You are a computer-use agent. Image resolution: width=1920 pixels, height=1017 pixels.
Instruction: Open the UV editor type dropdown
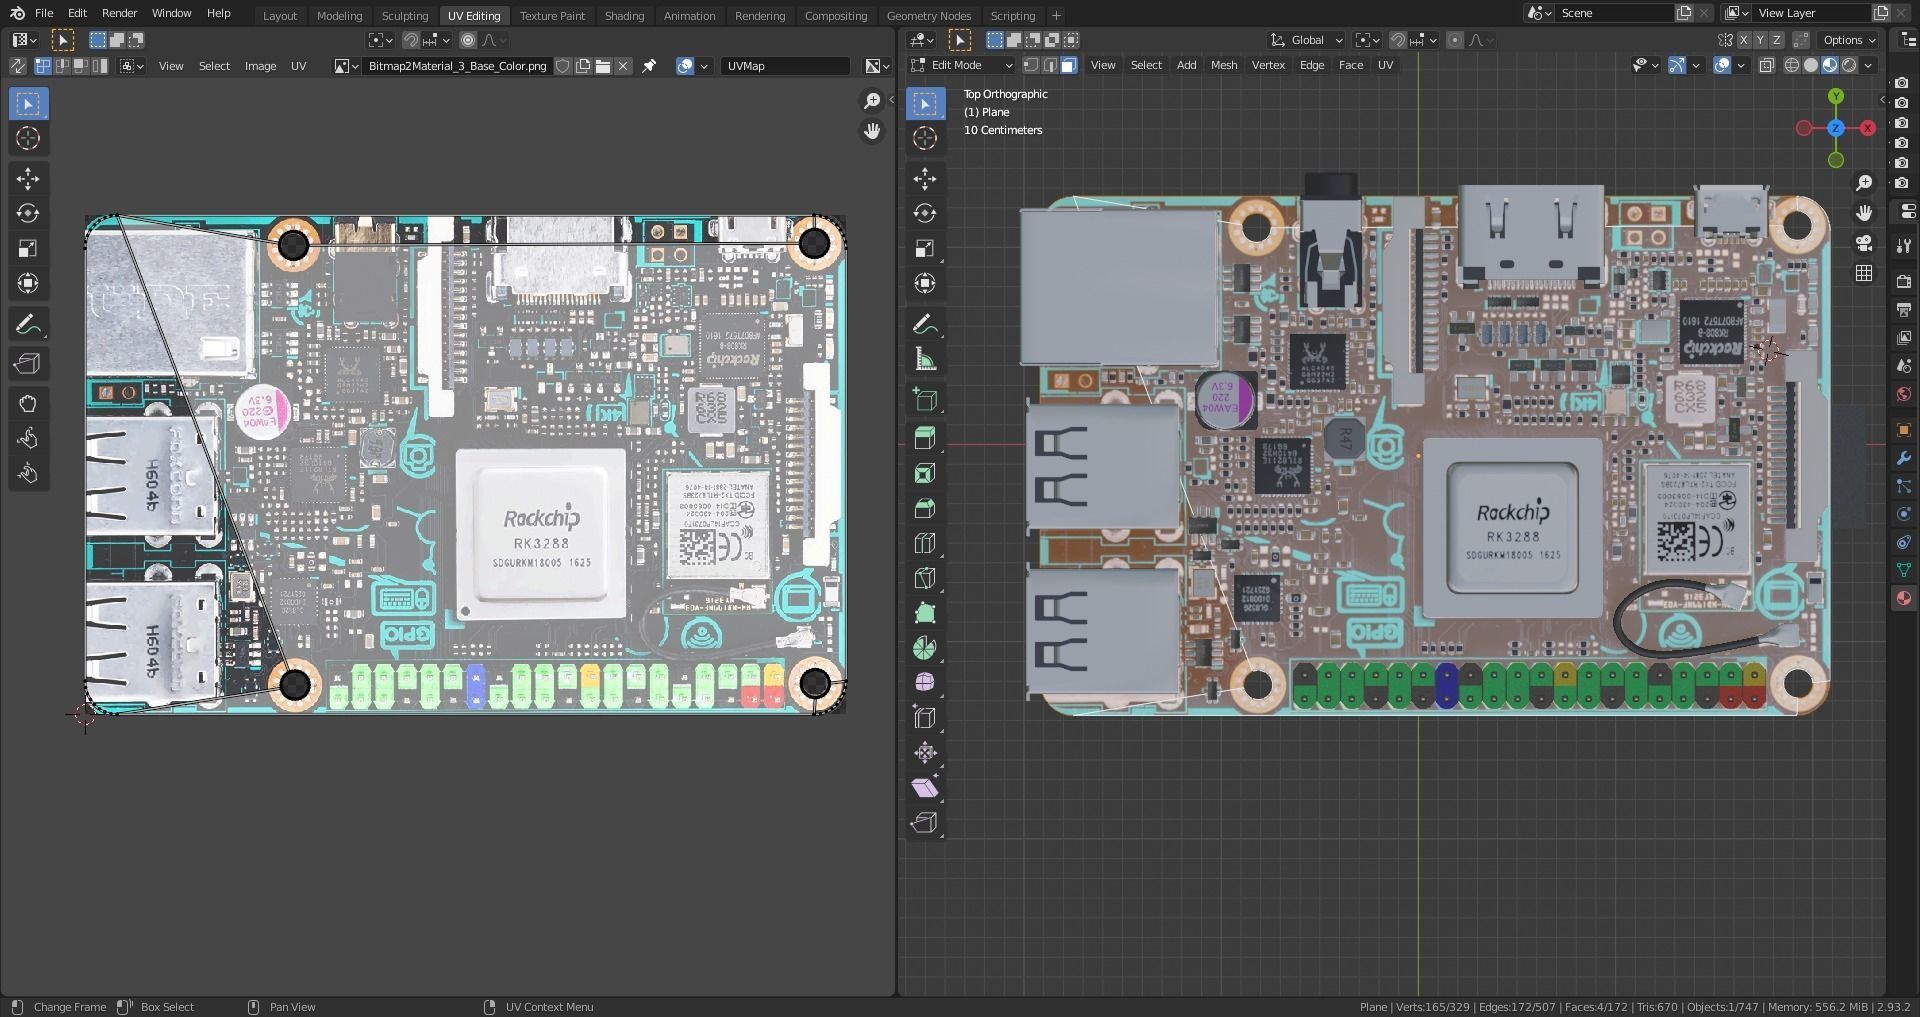click(25, 40)
